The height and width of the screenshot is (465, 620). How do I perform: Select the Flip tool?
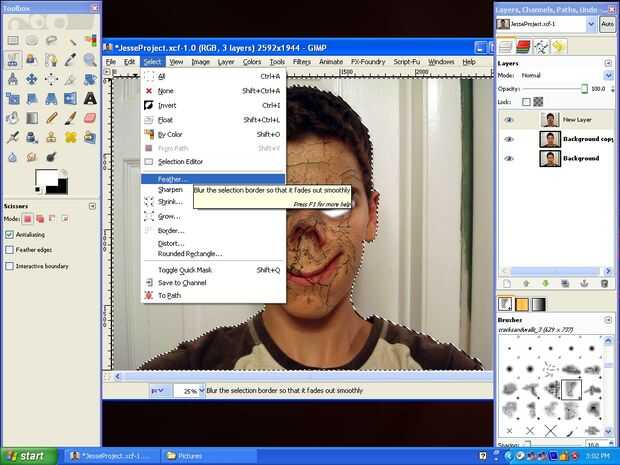pos(71,98)
